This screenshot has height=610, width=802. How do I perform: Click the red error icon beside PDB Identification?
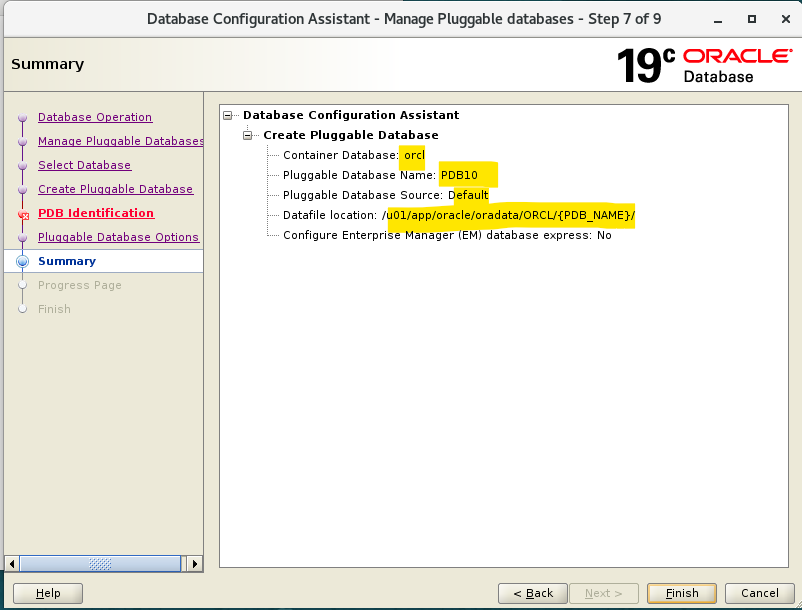pos(24,215)
